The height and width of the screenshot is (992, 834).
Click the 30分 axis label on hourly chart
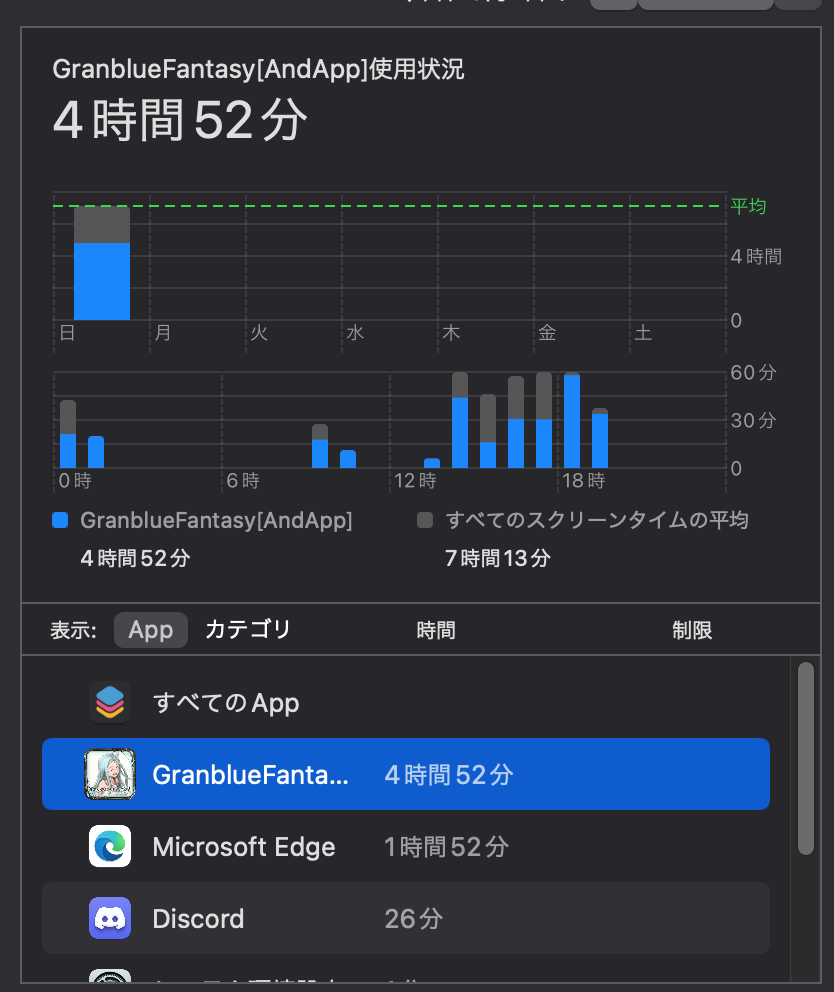pos(753,421)
